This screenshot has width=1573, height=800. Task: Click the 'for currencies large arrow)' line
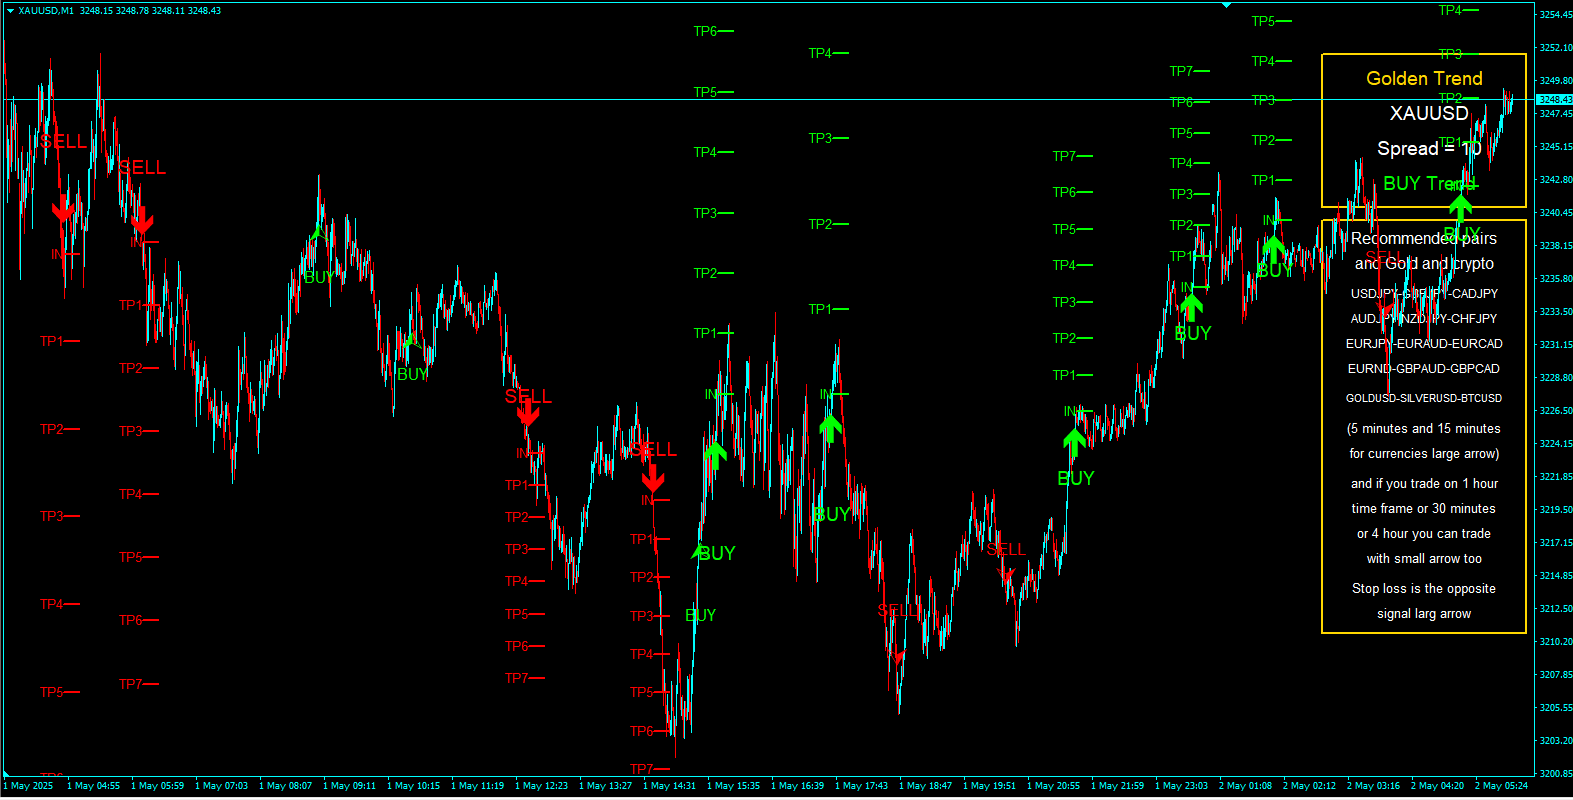(1424, 453)
